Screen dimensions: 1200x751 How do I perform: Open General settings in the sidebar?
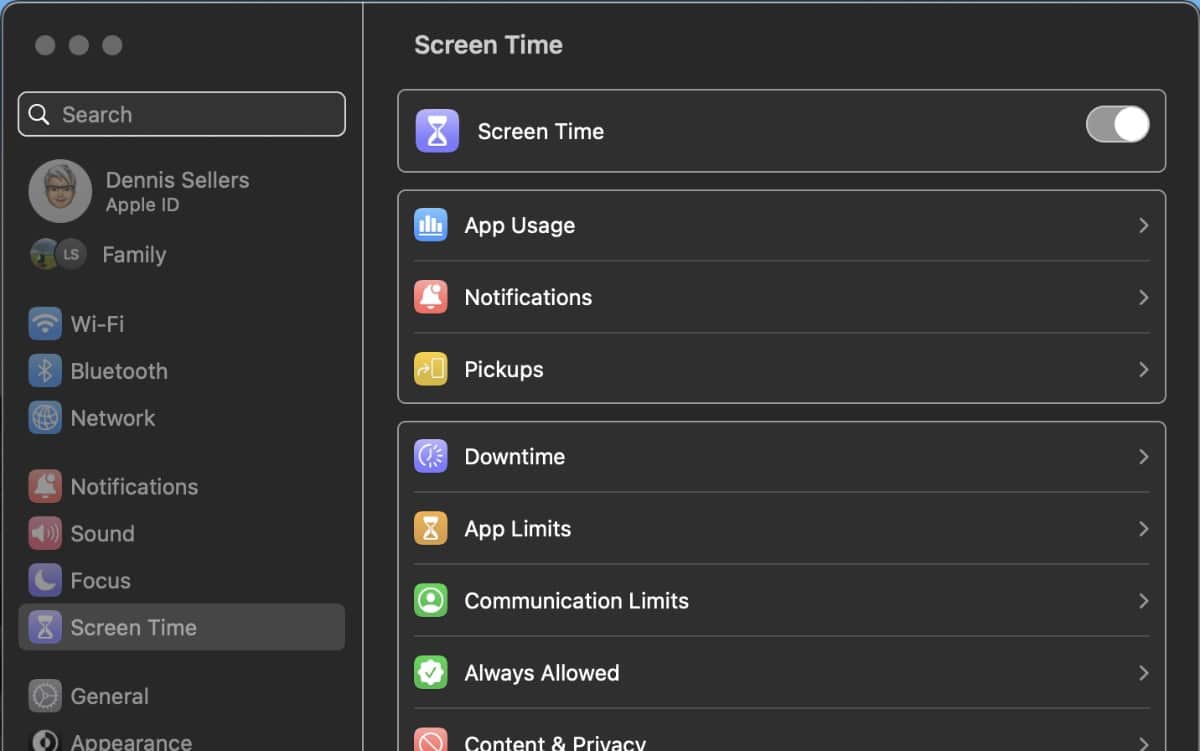(x=109, y=696)
